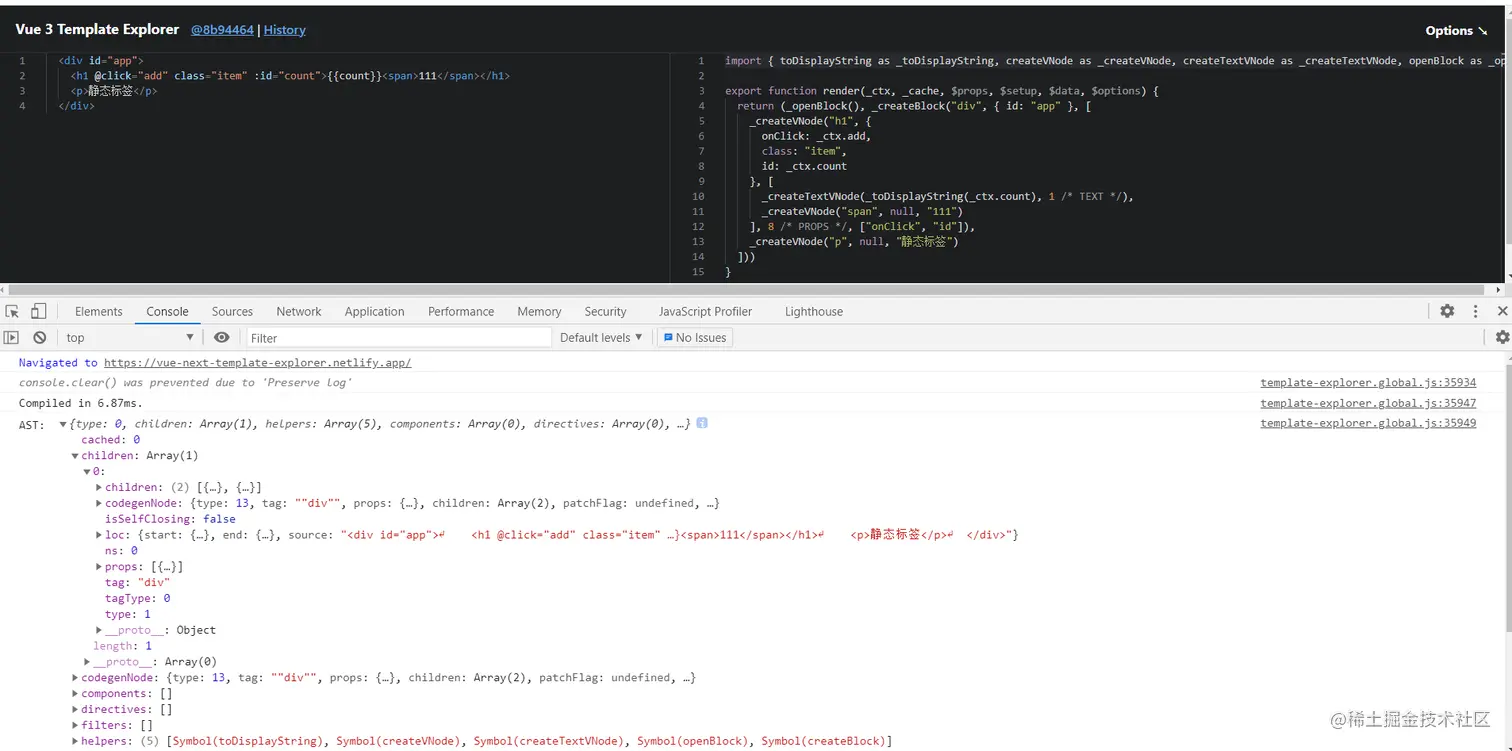This screenshot has height=751, width=1512.
Task: Click the info badge beside the AST object
Action: (702, 424)
